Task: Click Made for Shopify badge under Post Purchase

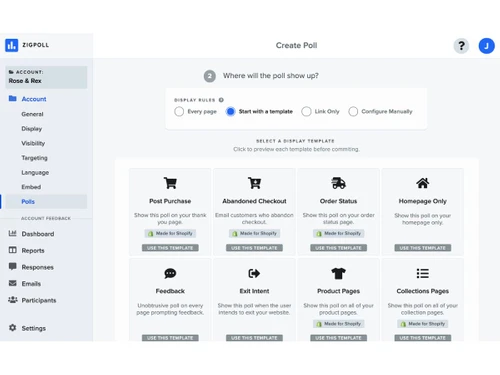Action: [x=170, y=233]
